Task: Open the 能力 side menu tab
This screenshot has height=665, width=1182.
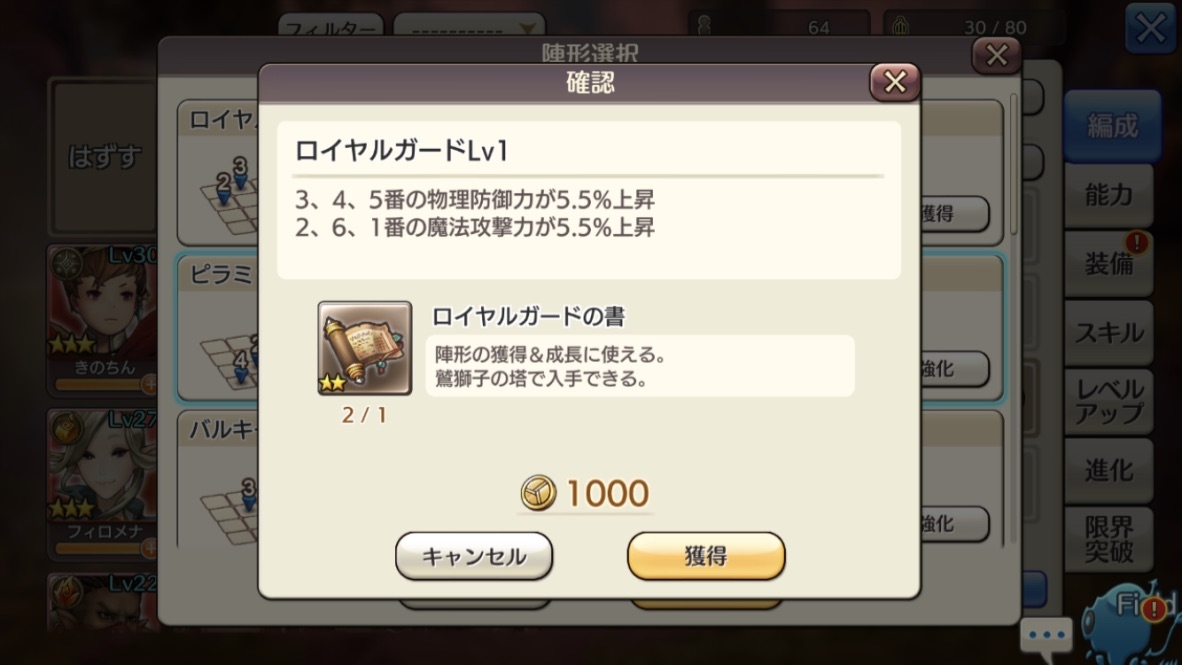Action: coord(1109,195)
